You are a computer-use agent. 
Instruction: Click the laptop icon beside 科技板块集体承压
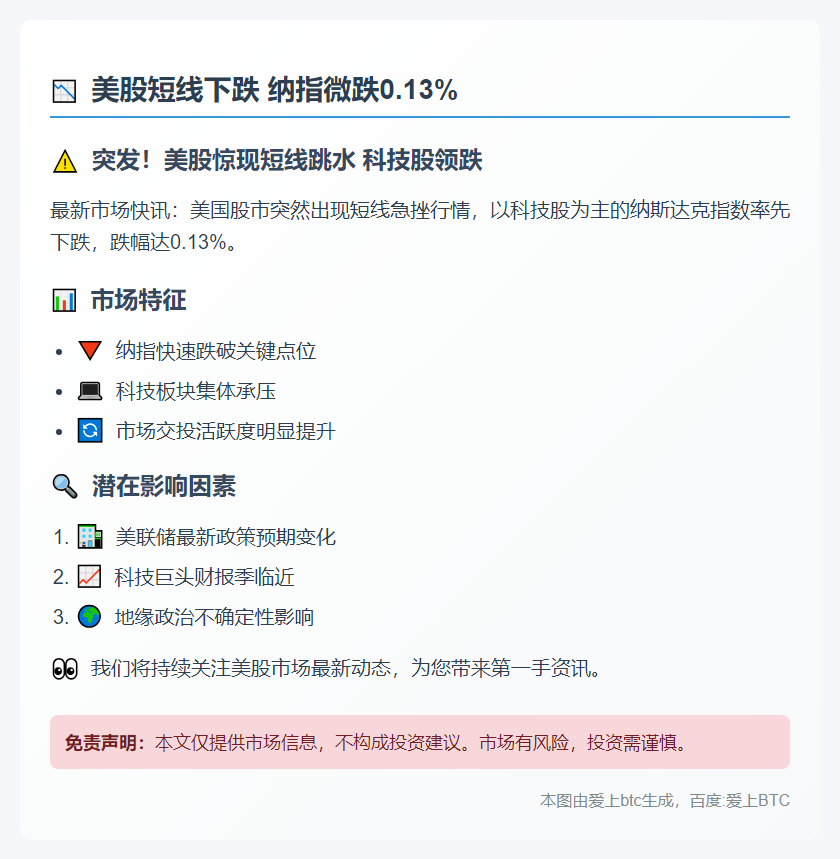pos(89,391)
